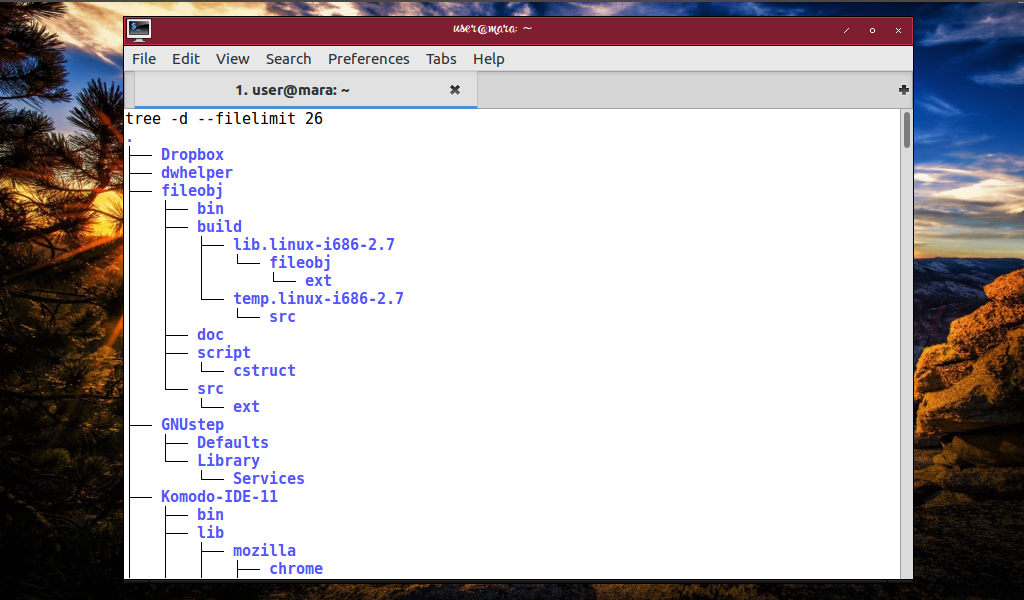Image resolution: width=1024 pixels, height=600 pixels.
Task: Close the terminal window
Action: point(899,30)
